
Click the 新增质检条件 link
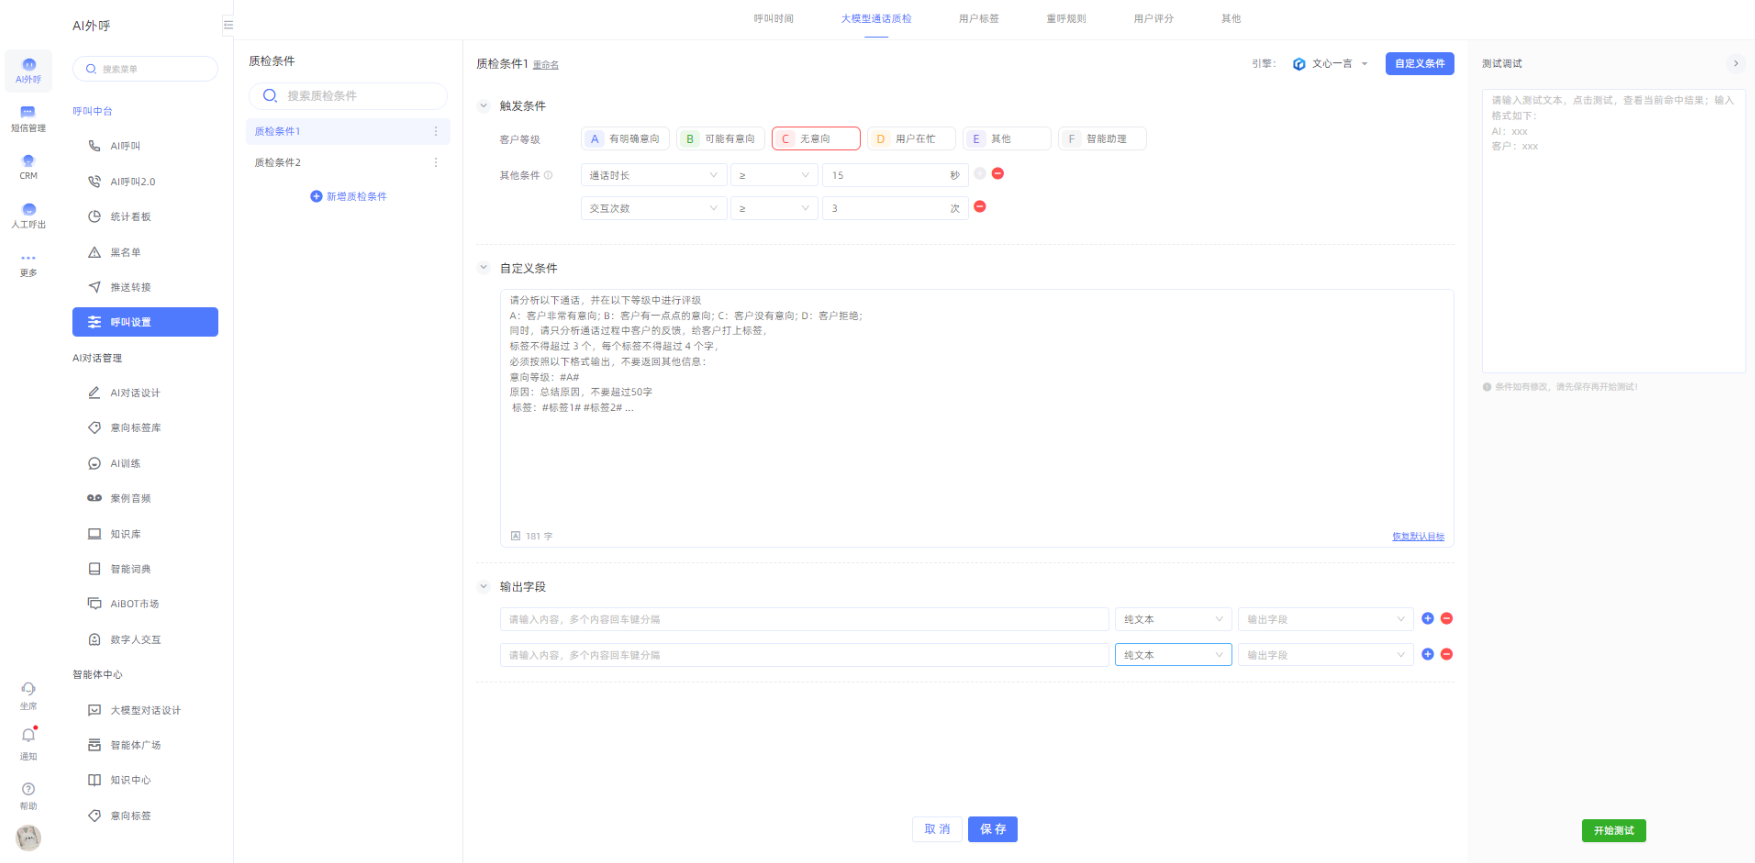348,197
